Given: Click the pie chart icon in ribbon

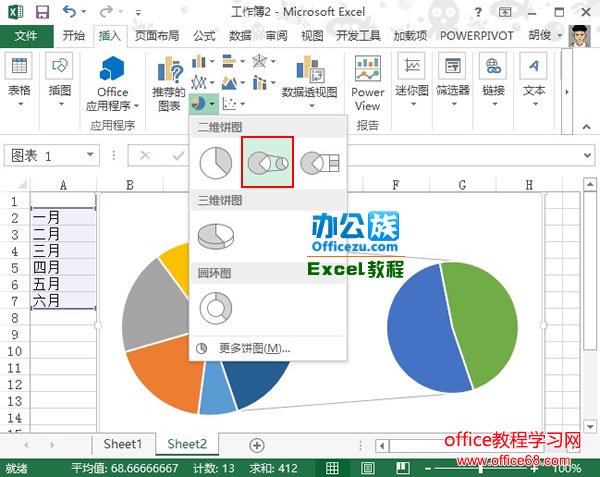Looking at the screenshot, I should (198, 103).
